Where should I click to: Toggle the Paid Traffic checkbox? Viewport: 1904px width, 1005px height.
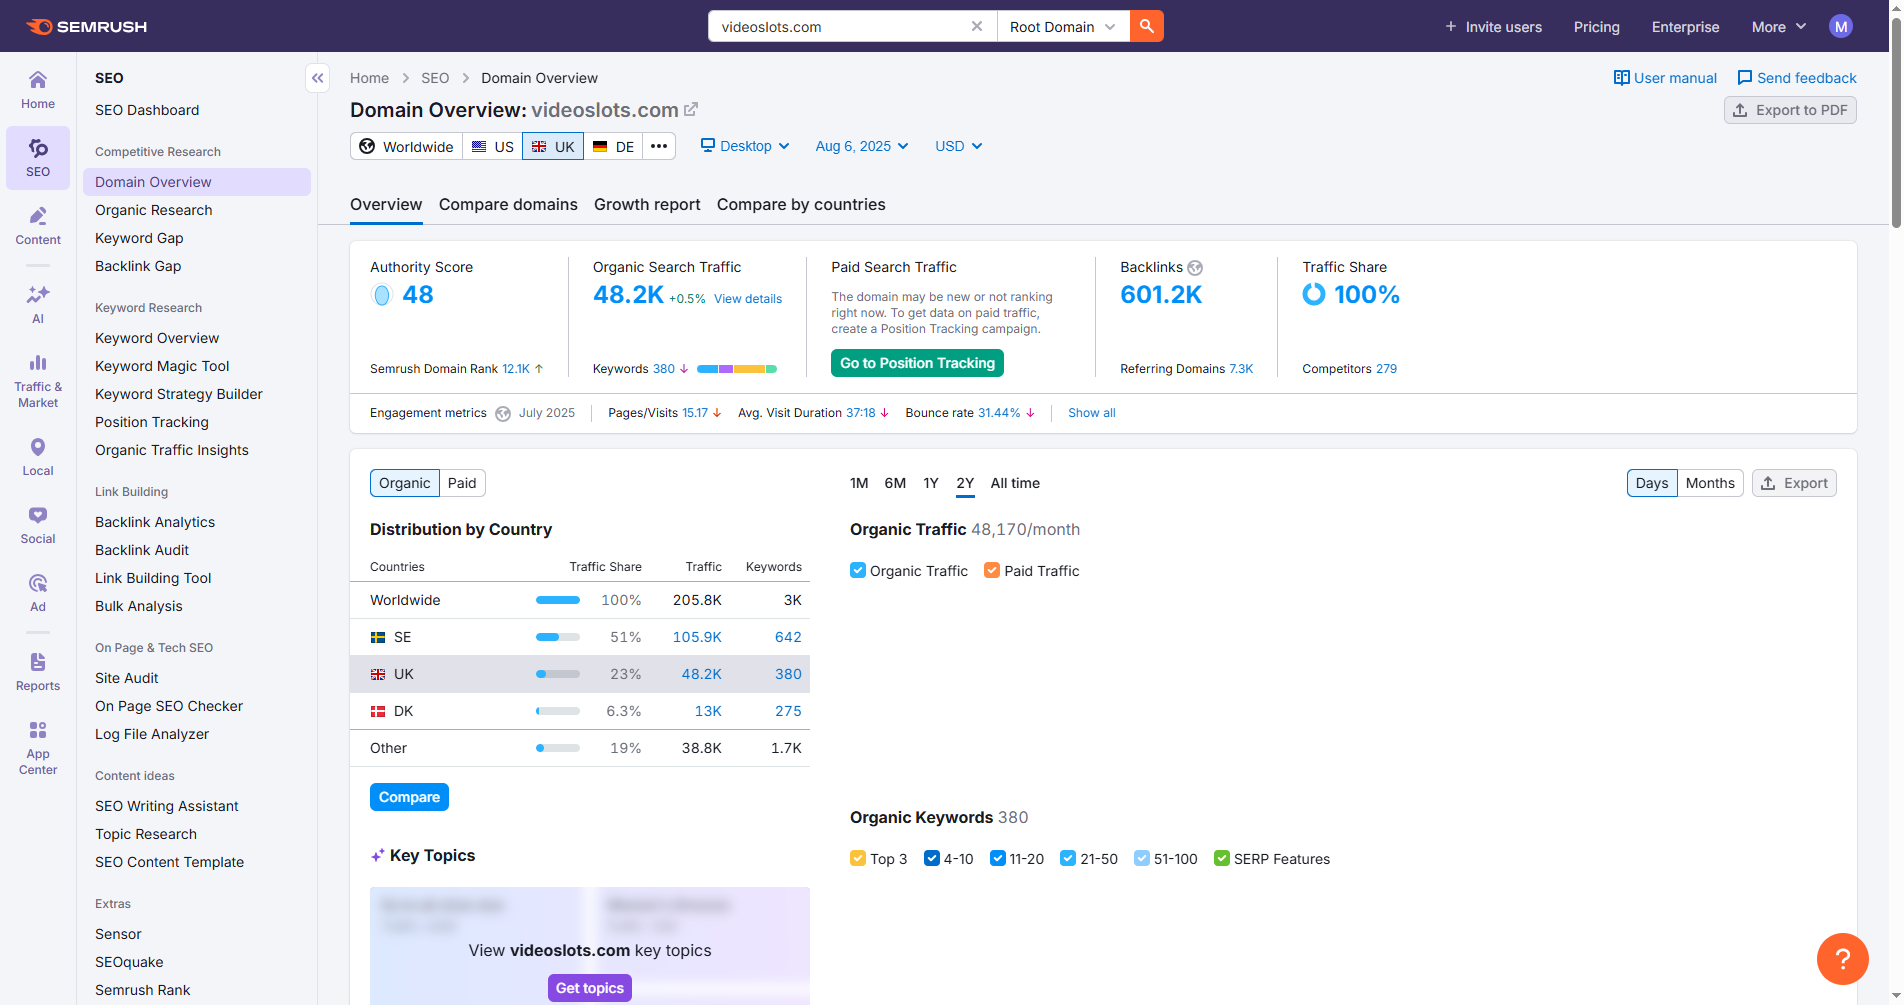(992, 571)
